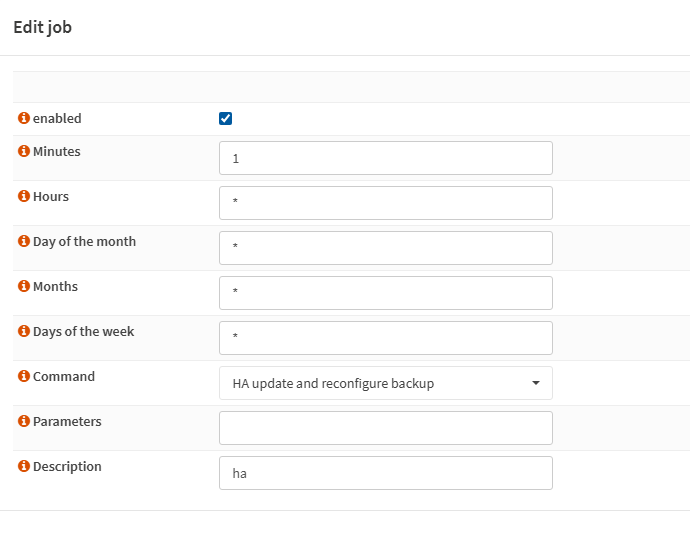Open info icon for Day of the month
Screen dimensions: 690x549
click(24, 241)
